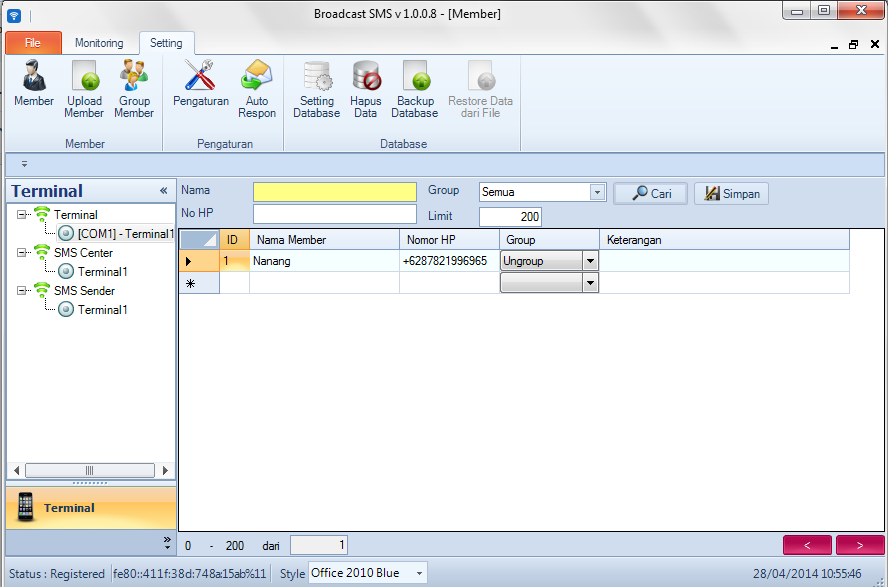The width and height of the screenshot is (888, 587).
Task: Click the Simpan save button
Action: pyautogui.click(x=731, y=194)
